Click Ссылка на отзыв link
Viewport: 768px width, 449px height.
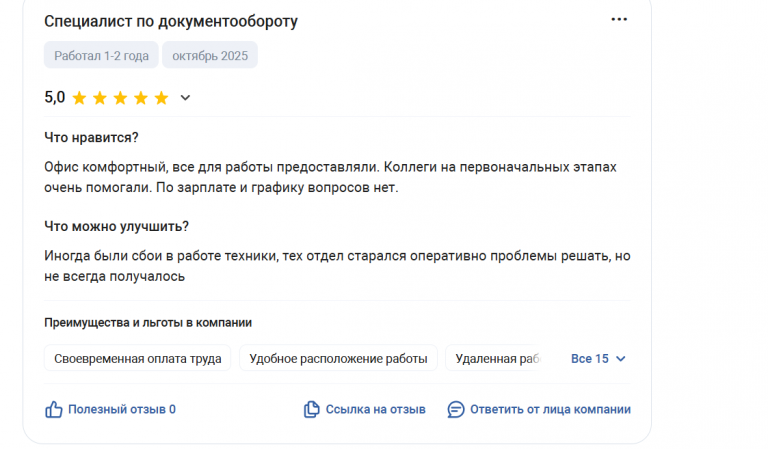click(376, 409)
